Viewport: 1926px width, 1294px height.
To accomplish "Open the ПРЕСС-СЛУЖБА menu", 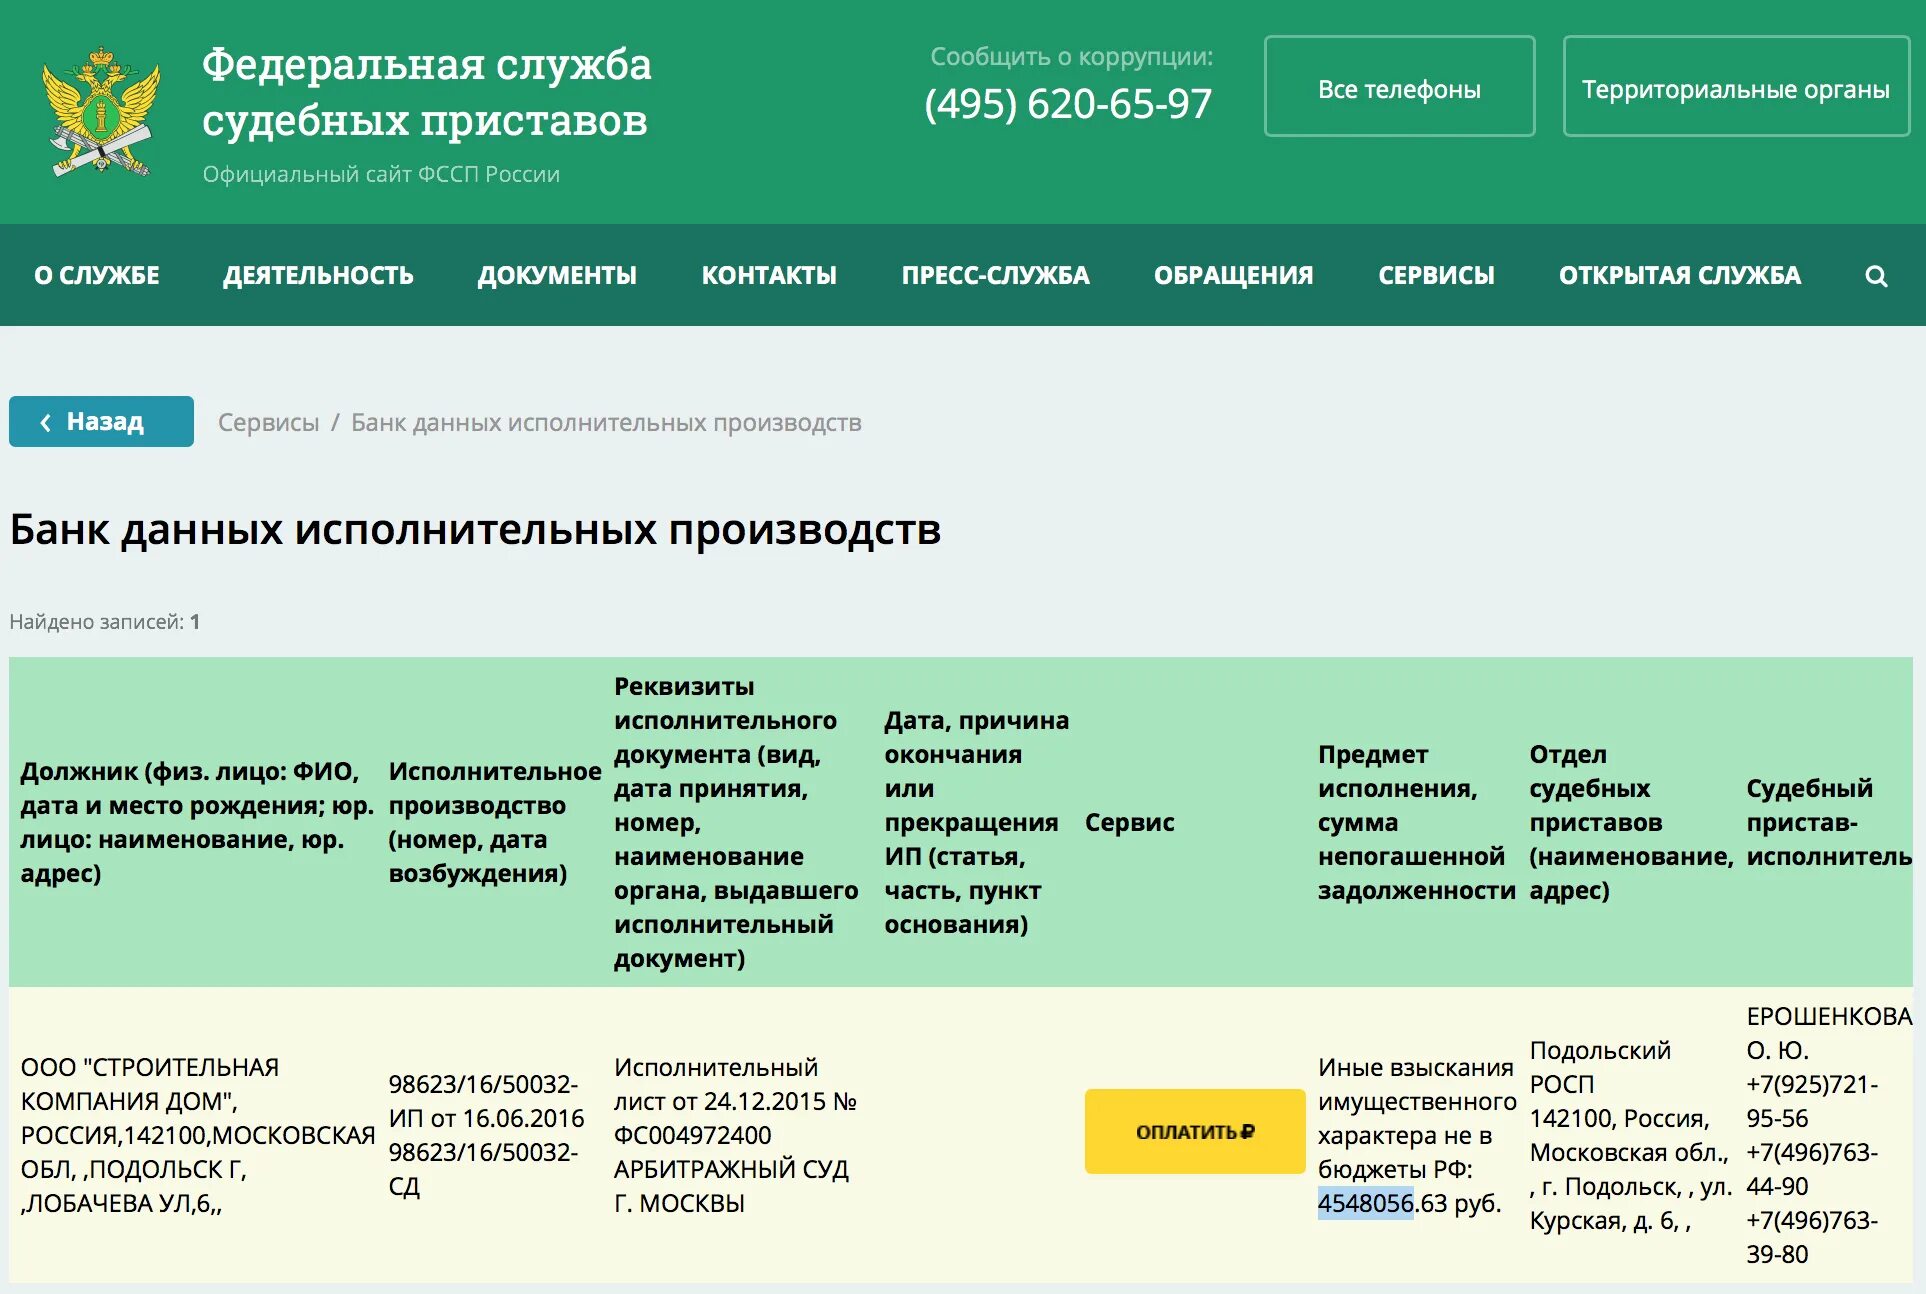I will click(x=995, y=276).
